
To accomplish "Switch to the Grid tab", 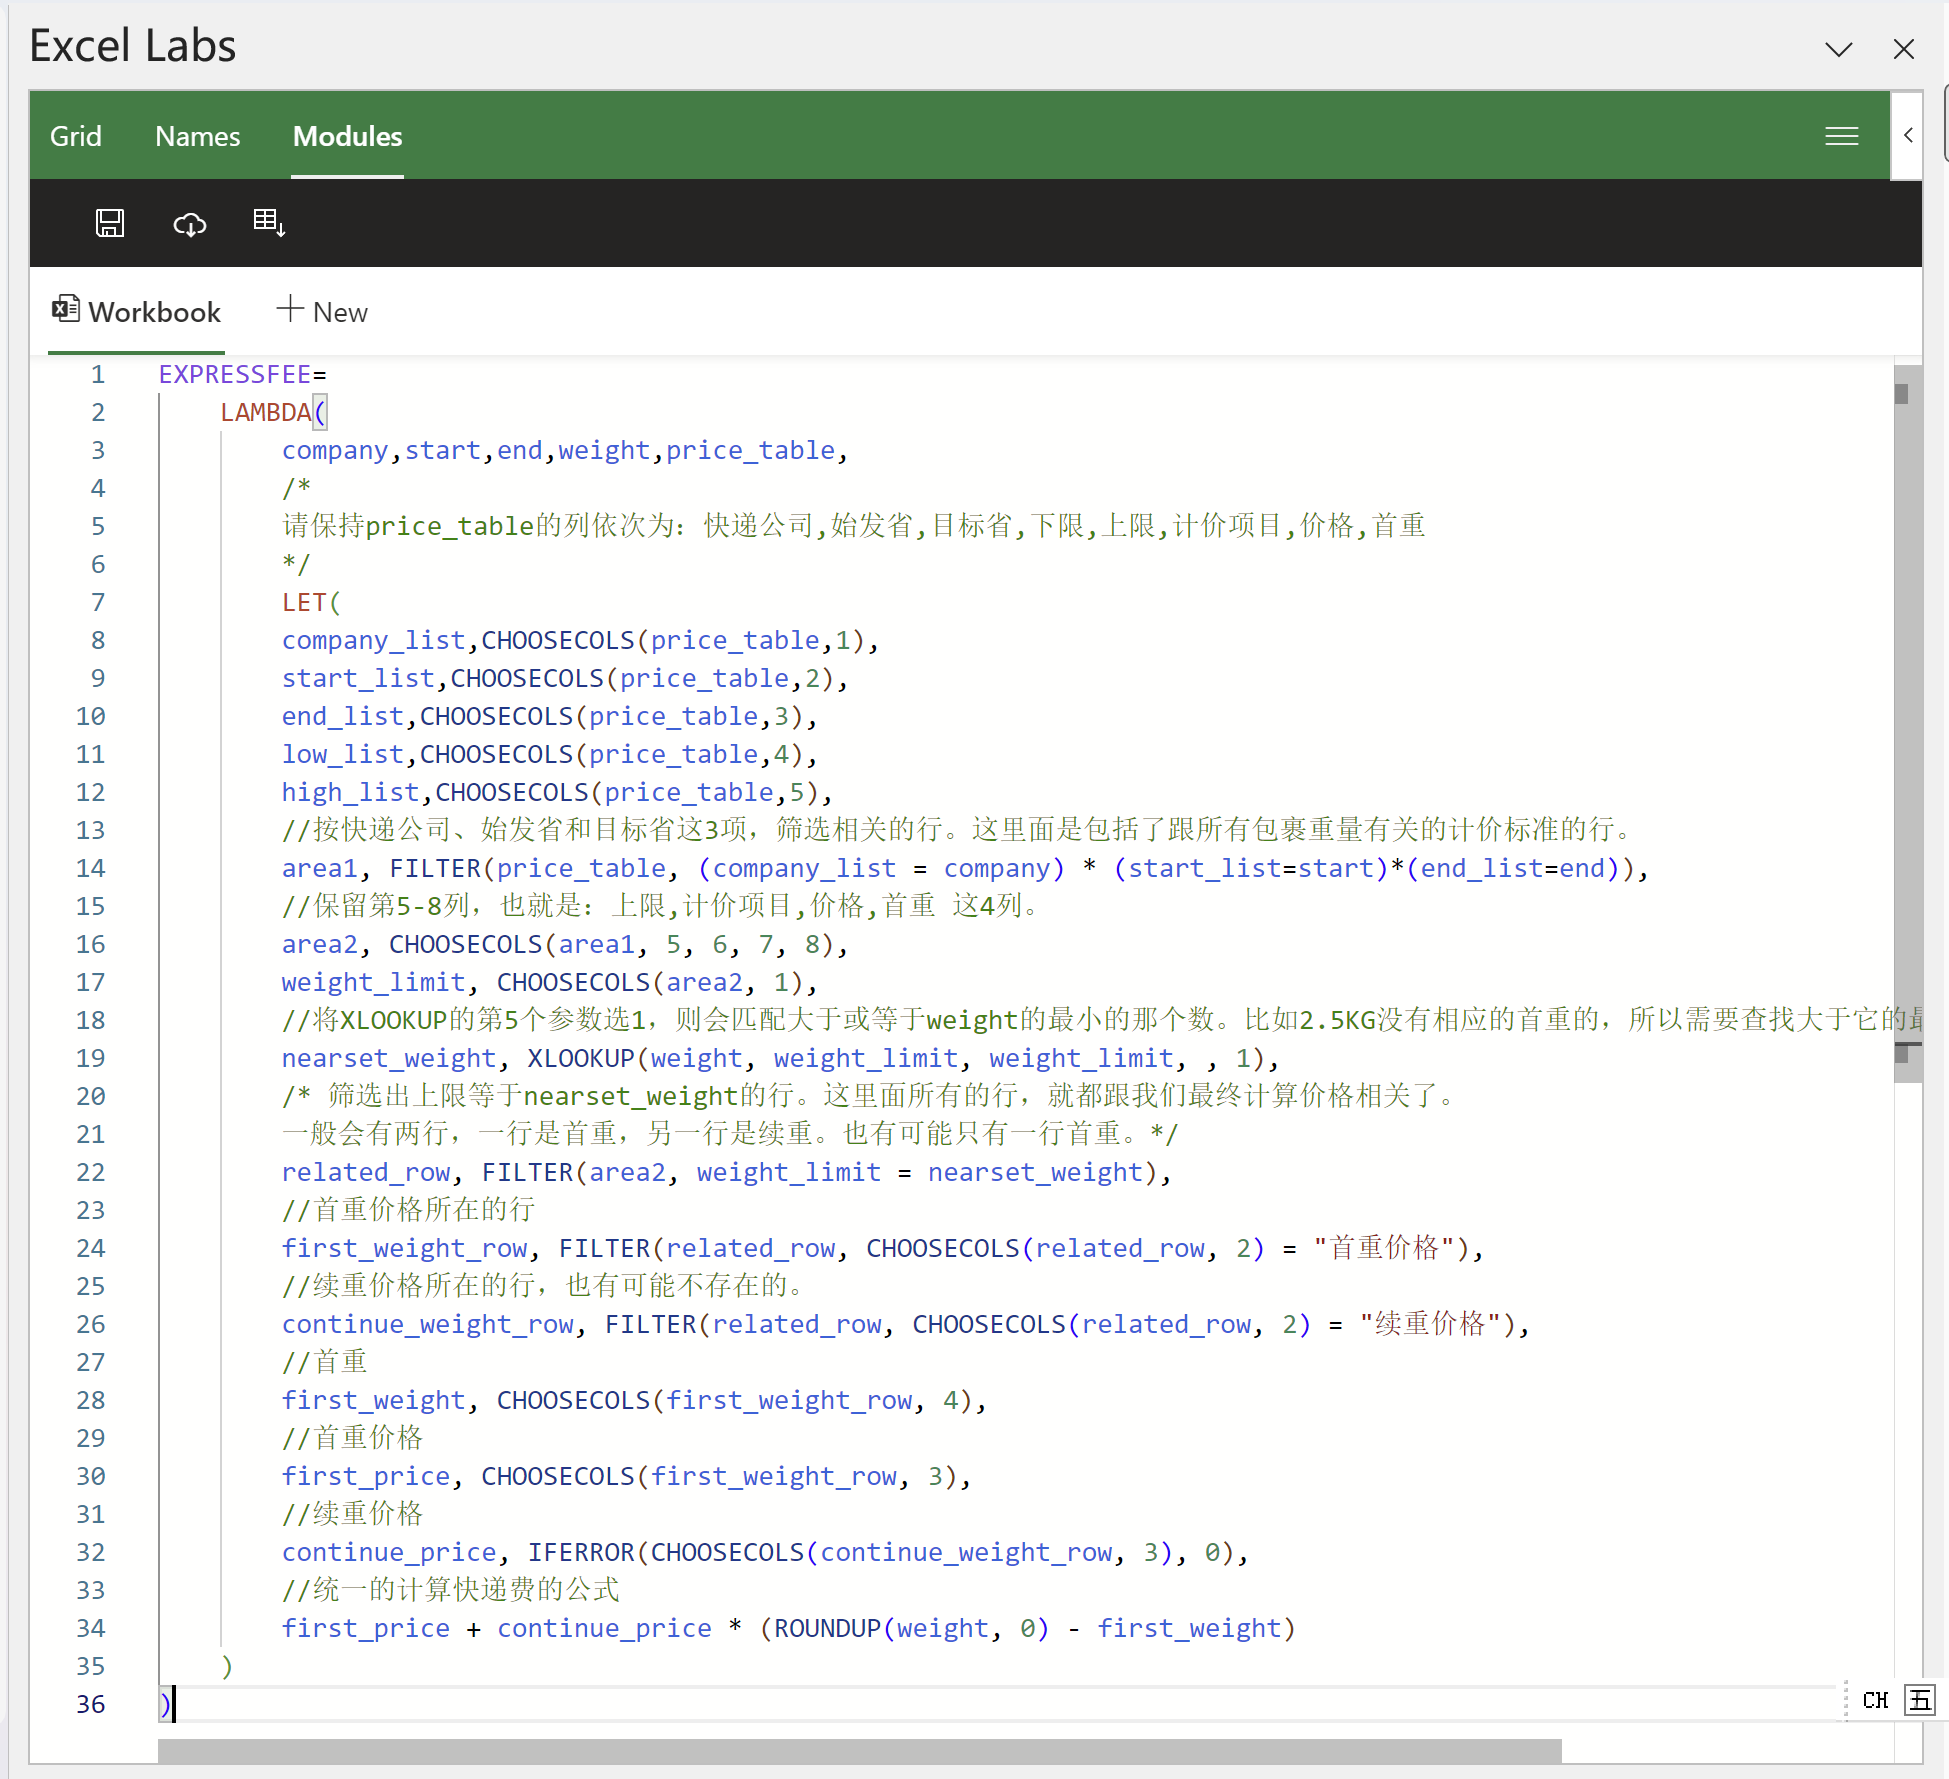I will pos(76,136).
